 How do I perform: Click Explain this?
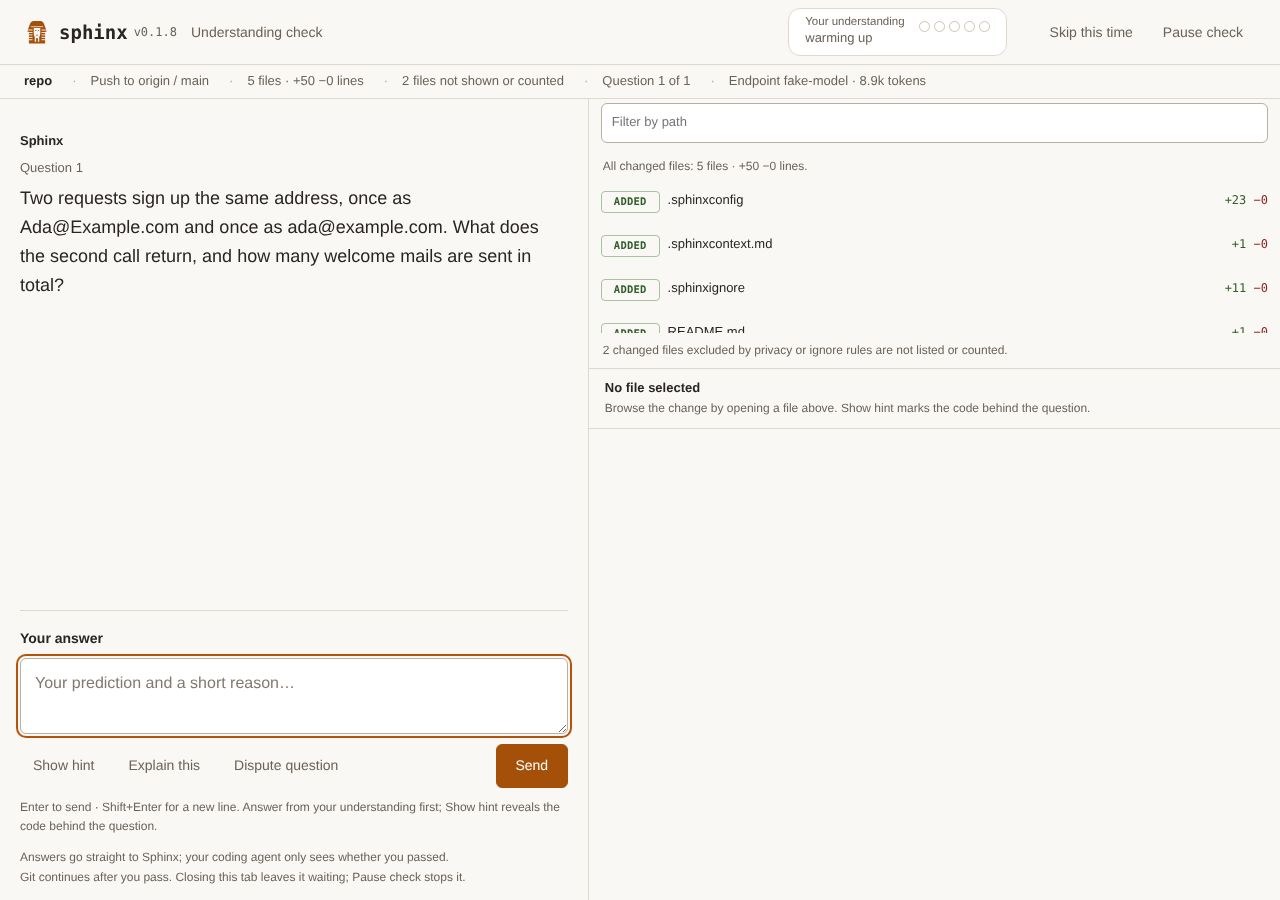[164, 765]
